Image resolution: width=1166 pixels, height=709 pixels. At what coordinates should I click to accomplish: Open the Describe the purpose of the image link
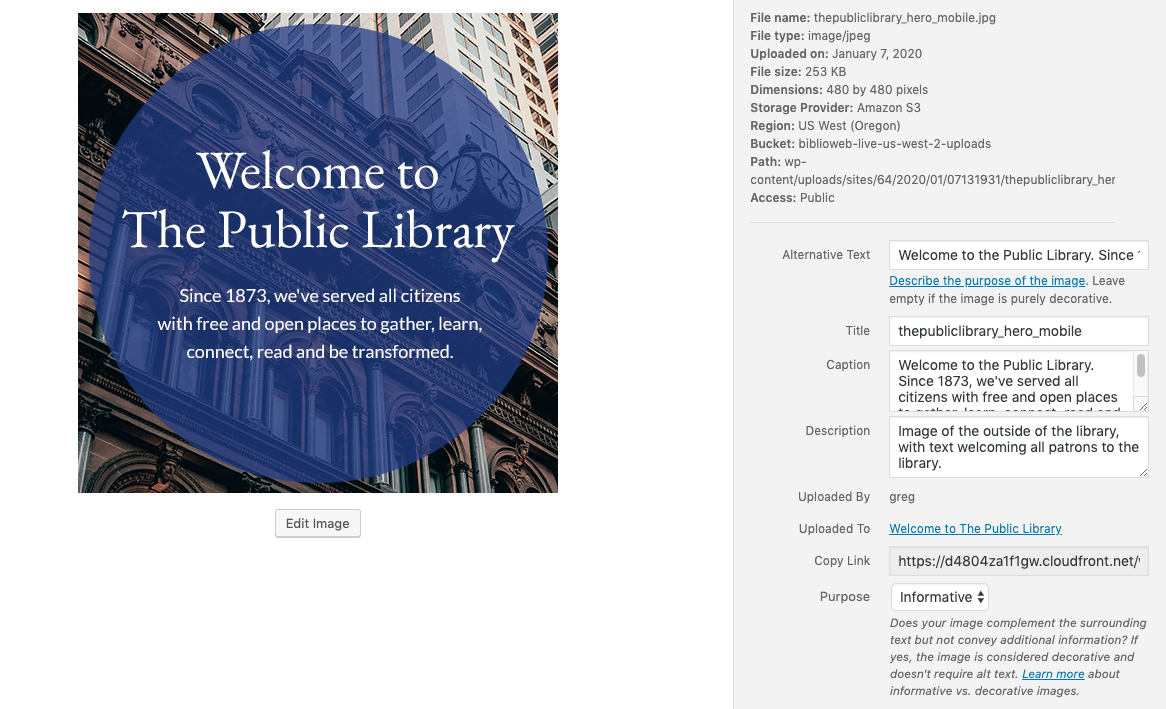tap(987, 281)
